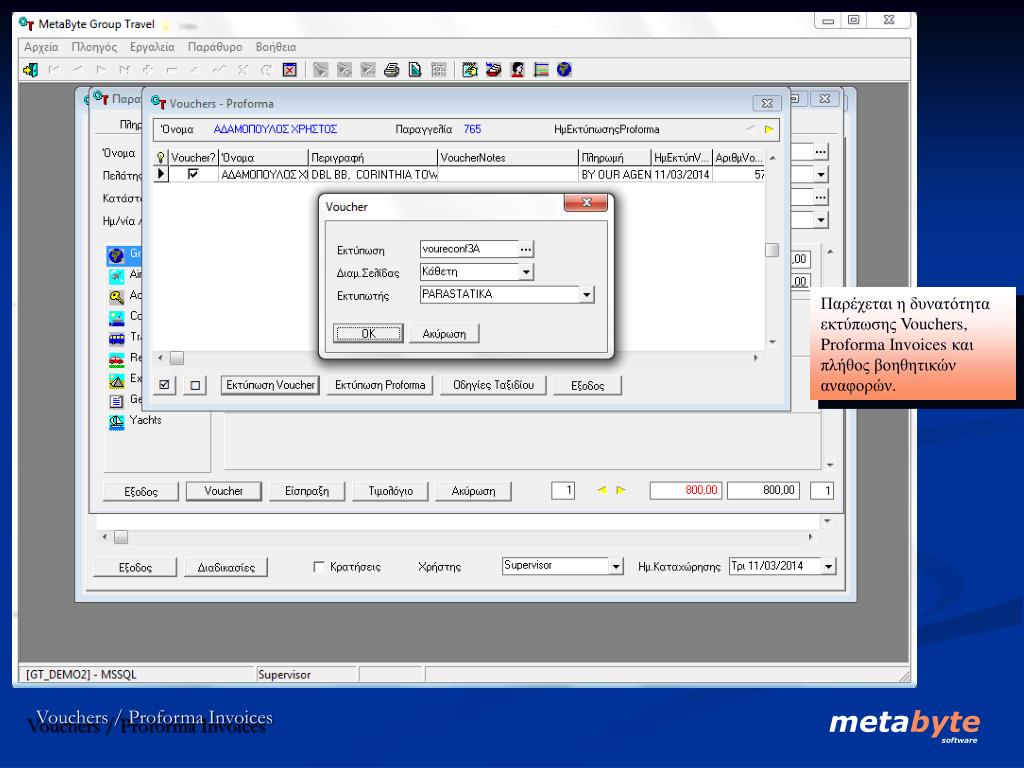Click the Εκτύπωση Proforma button
The image size is (1024, 768).
point(380,385)
